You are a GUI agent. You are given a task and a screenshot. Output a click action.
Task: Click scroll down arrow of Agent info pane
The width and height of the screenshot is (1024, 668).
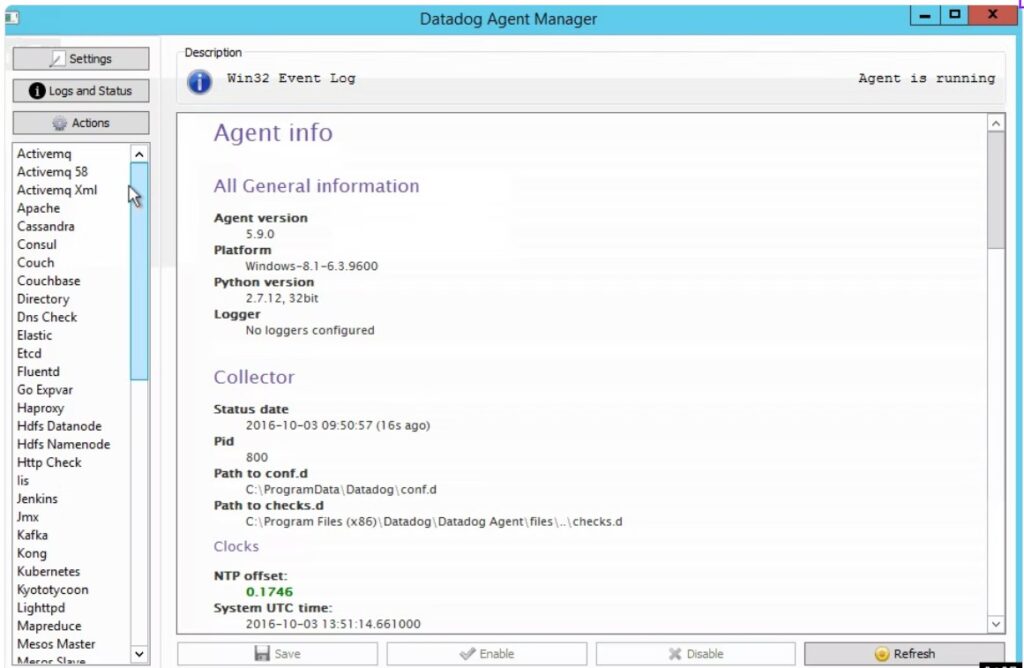[x=995, y=624]
